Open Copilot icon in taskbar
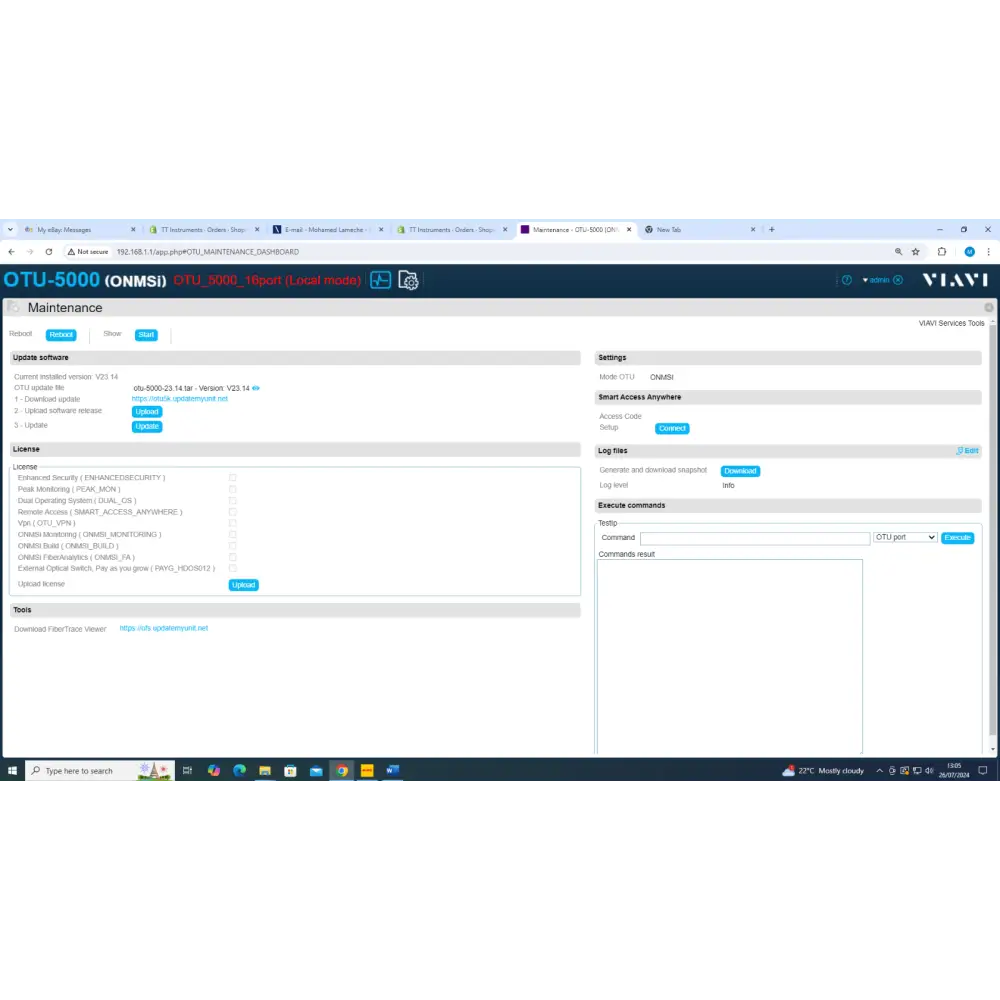The width and height of the screenshot is (1000, 1000). click(214, 770)
